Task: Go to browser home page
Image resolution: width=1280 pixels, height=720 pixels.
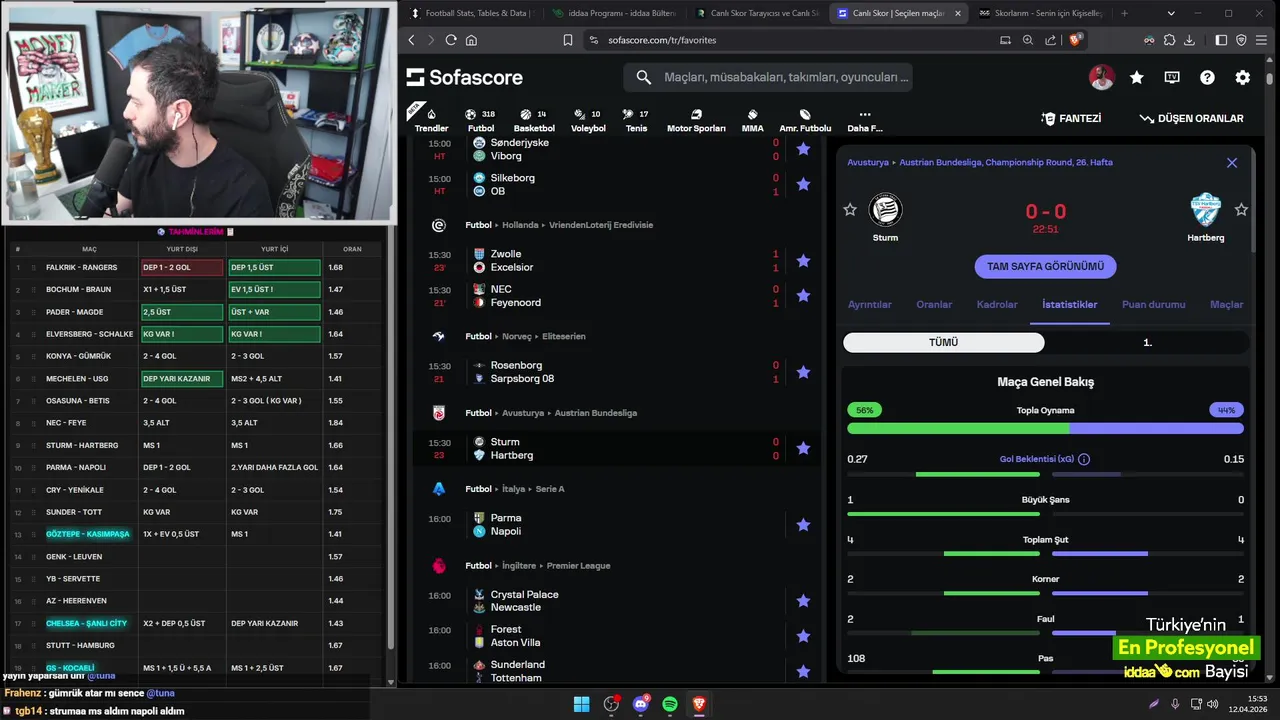Action: pos(471,40)
